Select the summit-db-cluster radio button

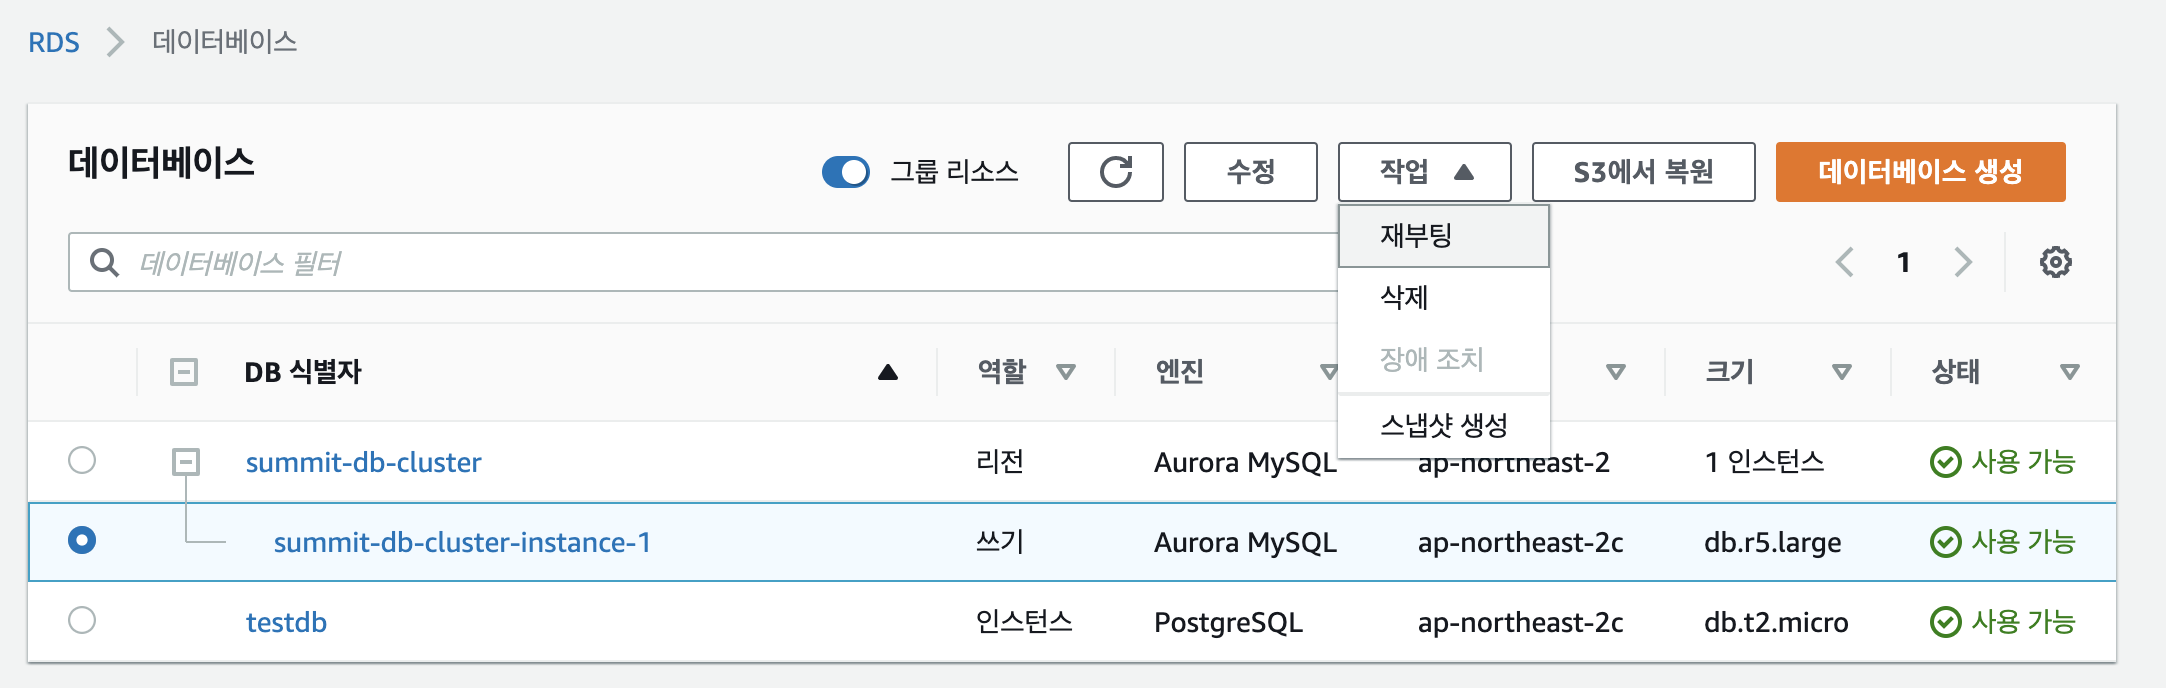[82, 461]
